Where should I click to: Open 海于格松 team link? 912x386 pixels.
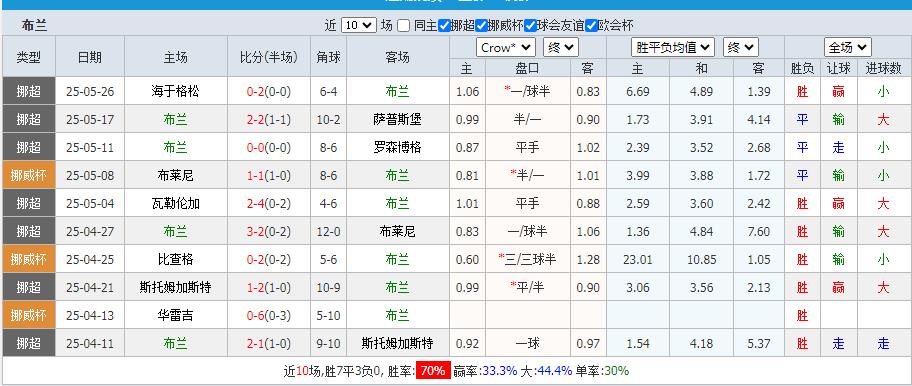(x=176, y=91)
